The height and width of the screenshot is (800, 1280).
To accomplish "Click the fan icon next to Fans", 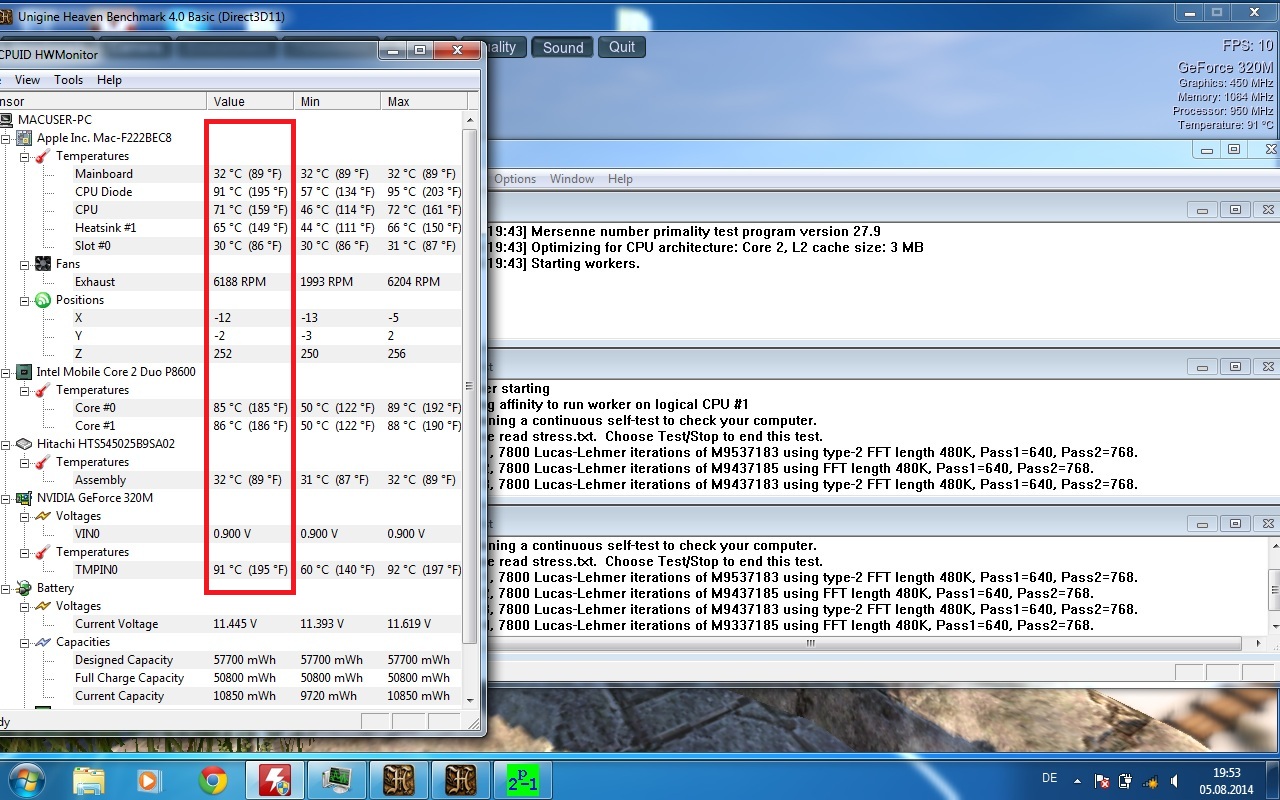I will (x=43, y=264).
